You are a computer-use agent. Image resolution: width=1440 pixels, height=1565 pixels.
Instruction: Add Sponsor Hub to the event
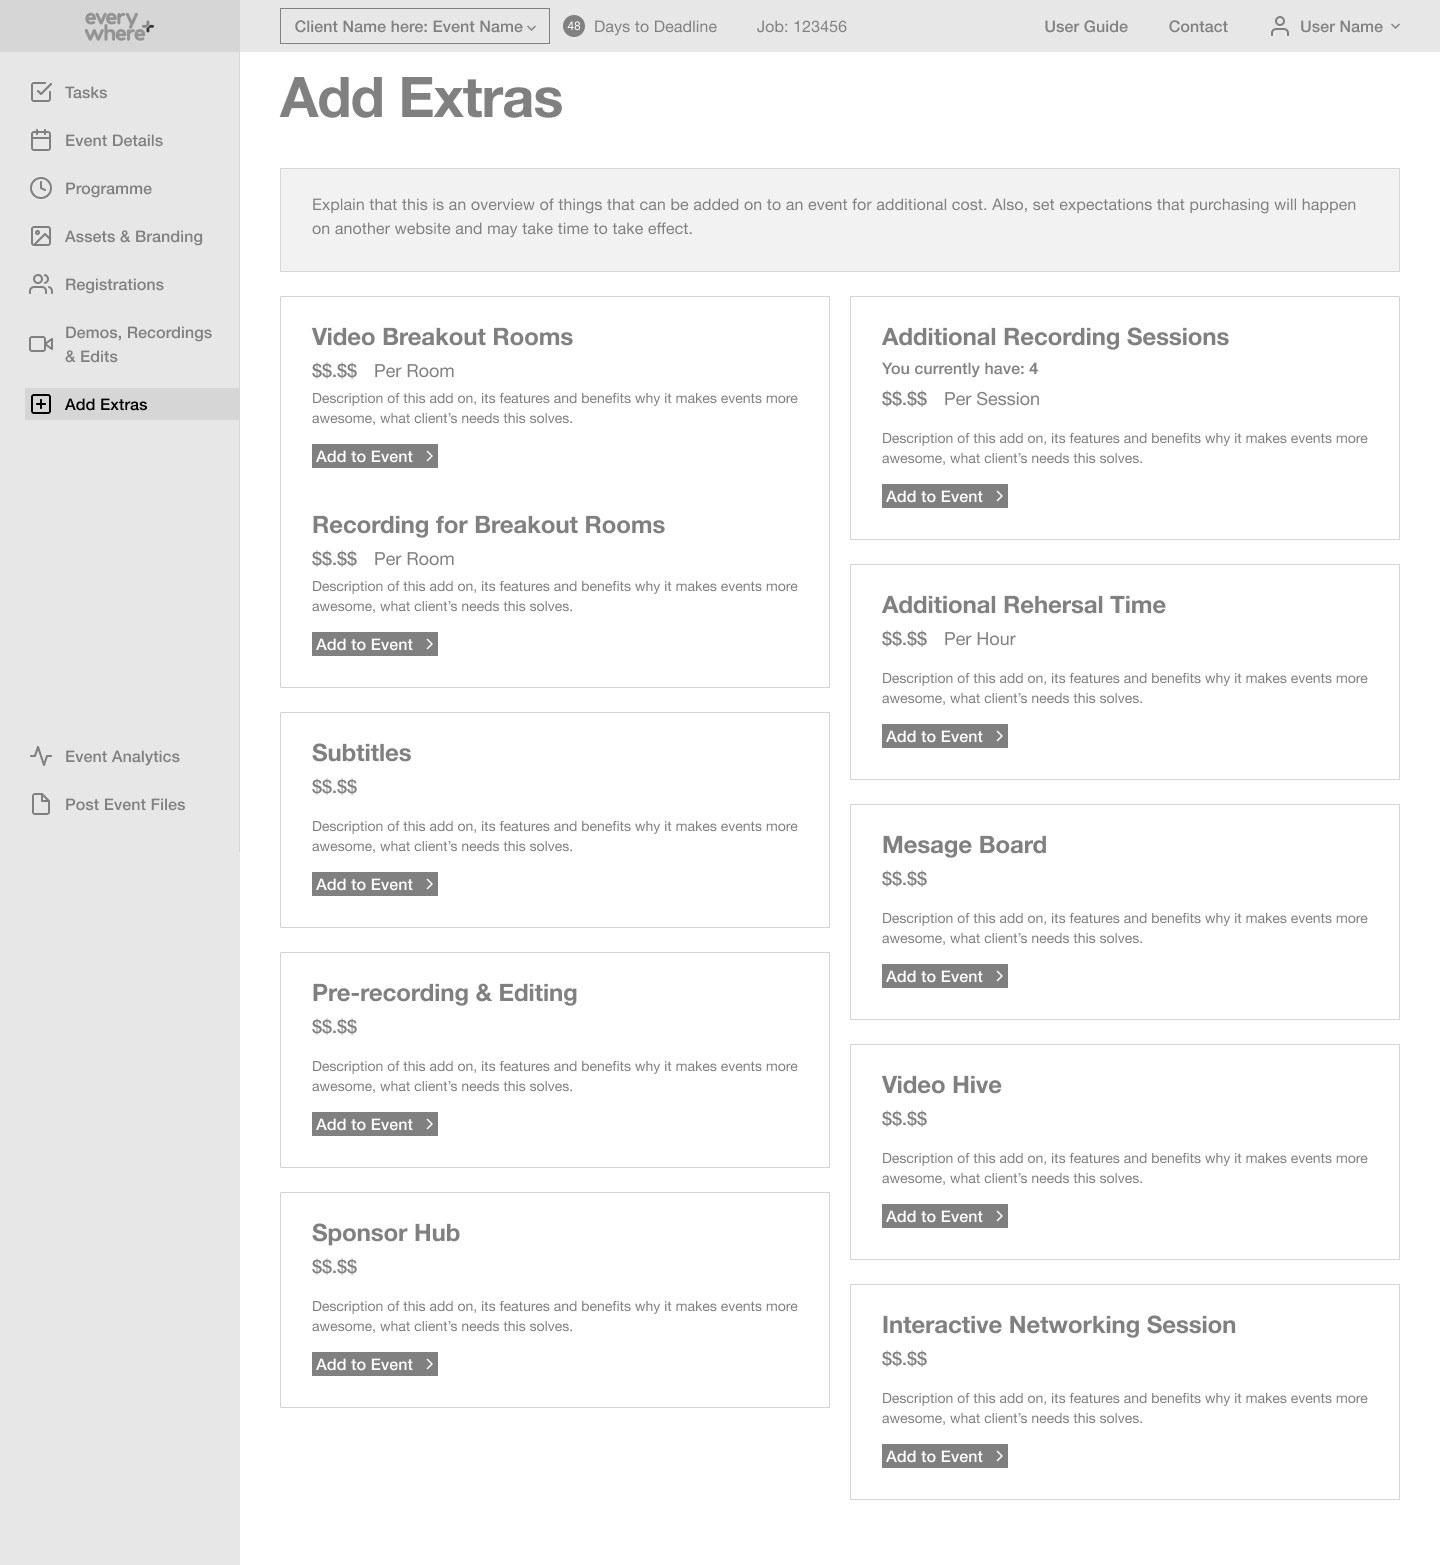click(x=375, y=1364)
